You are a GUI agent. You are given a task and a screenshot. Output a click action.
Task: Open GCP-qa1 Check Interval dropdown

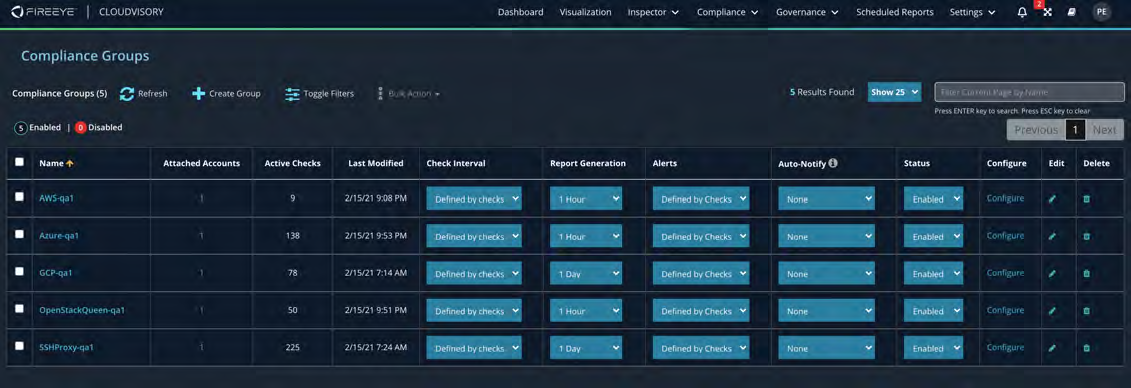[x=474, y=274]
